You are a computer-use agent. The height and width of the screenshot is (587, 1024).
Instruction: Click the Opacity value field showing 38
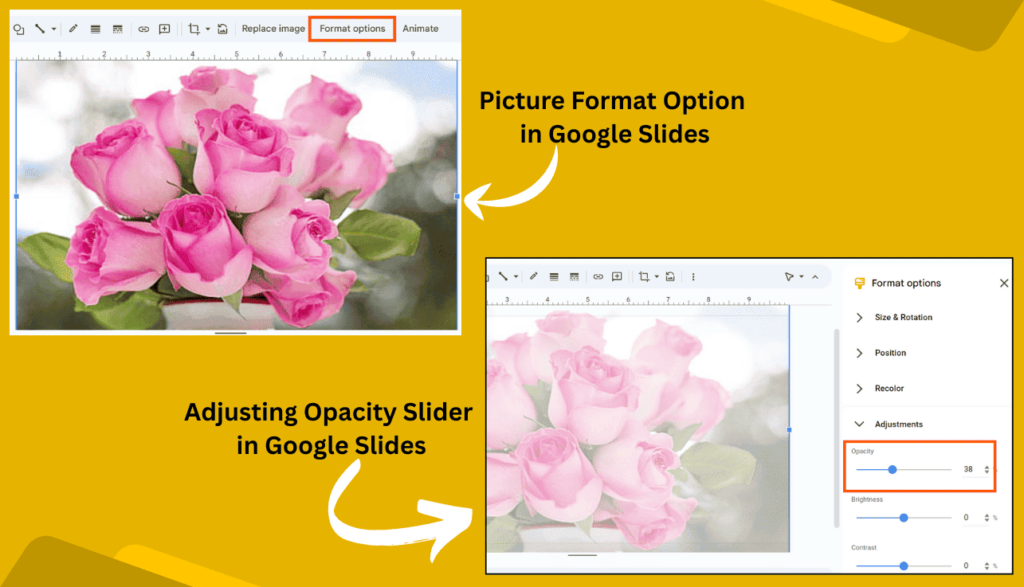969,469
